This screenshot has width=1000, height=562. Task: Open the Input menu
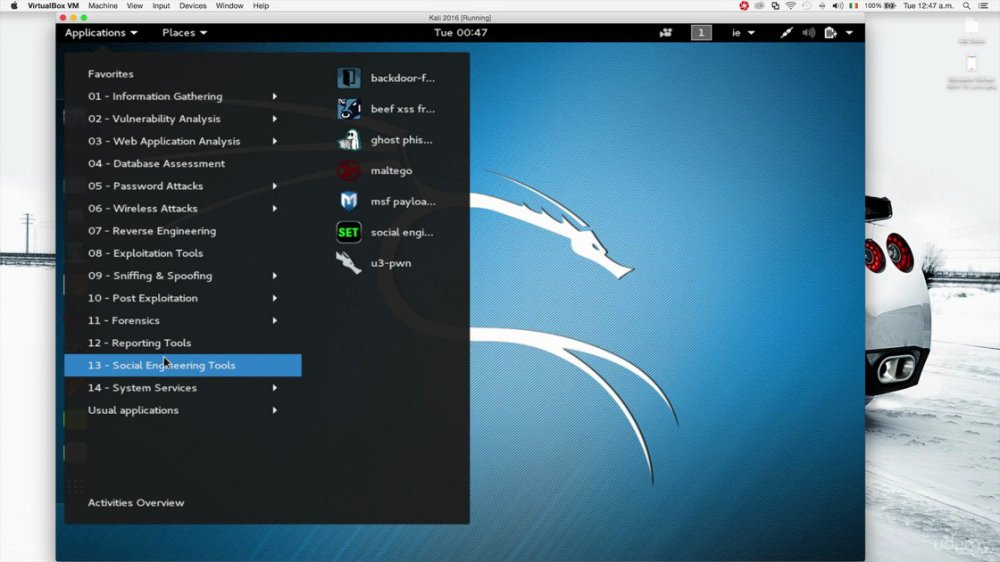(x=161, y=6)
